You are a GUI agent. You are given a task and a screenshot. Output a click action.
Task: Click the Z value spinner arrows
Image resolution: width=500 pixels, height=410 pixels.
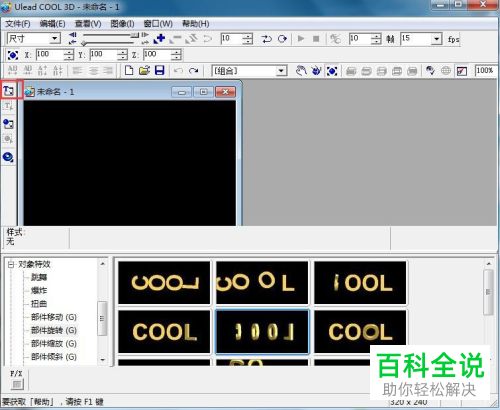click(176, 55)
